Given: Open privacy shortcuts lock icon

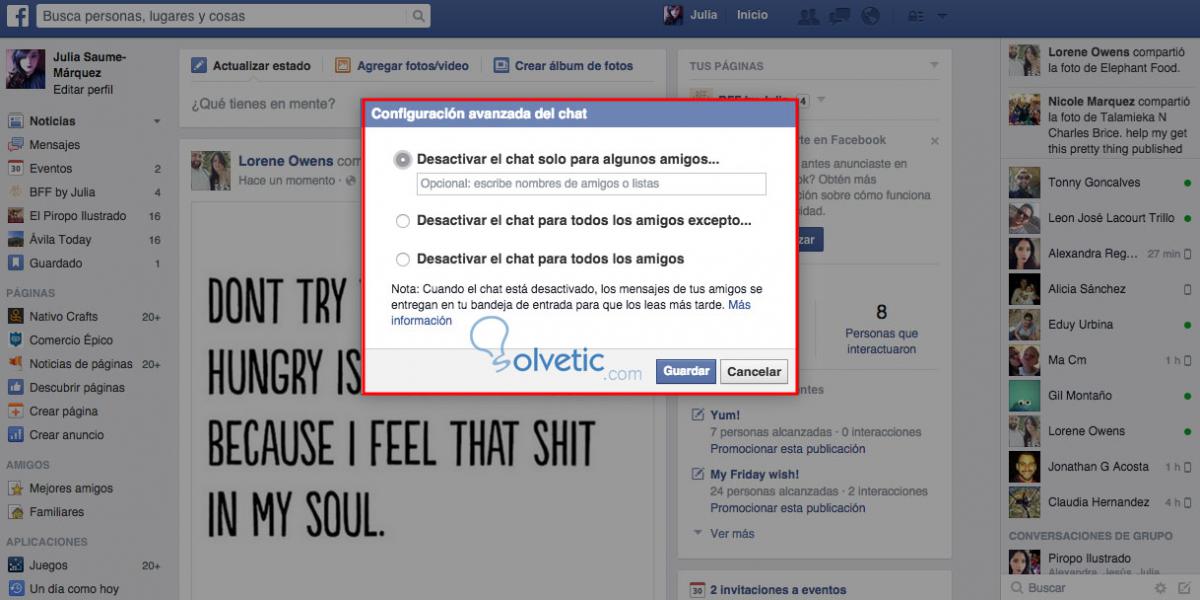Looking at the screenshot, I should pos(917,16).
